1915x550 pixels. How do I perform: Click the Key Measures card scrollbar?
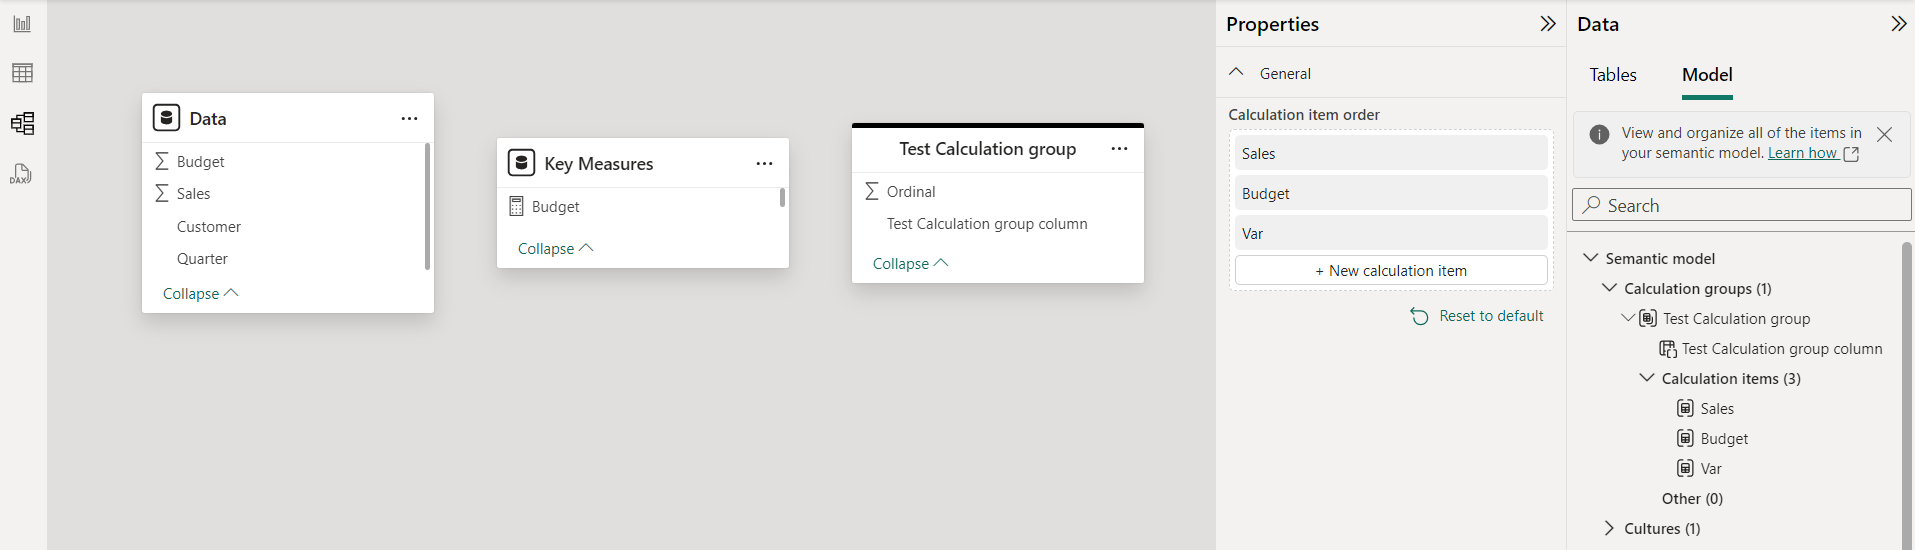(782, 197)
